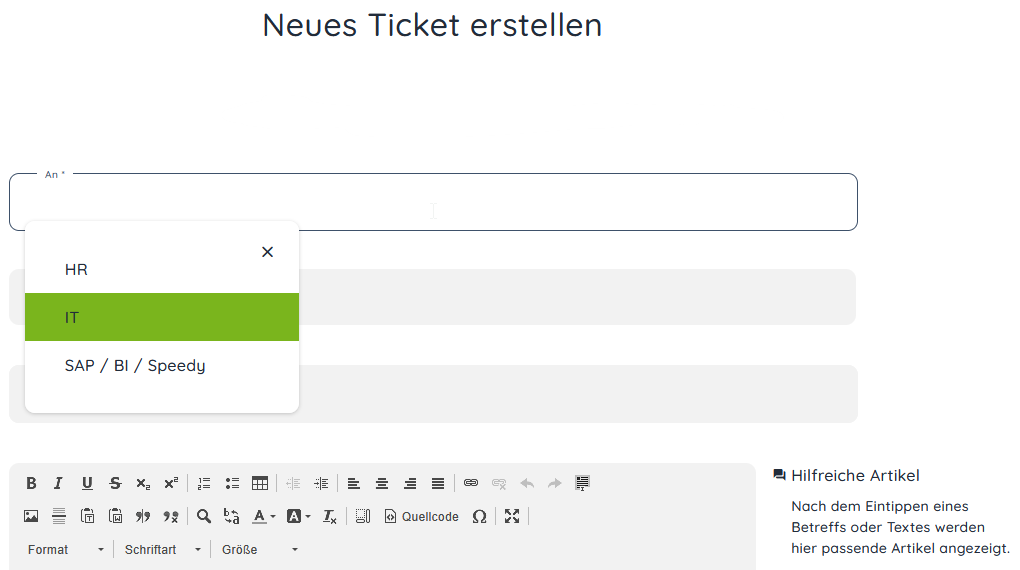Toggle underline text formatting

click(x=87, y=483)
